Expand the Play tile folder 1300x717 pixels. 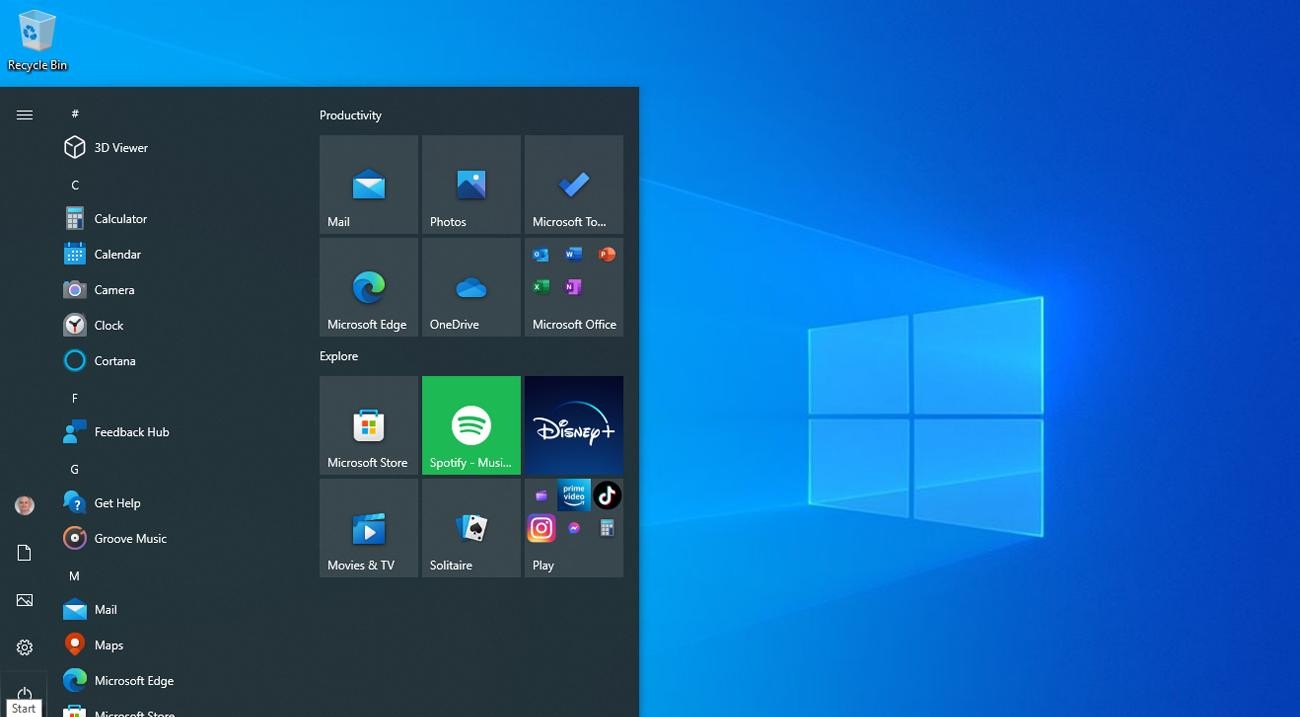tap(574, 528)
